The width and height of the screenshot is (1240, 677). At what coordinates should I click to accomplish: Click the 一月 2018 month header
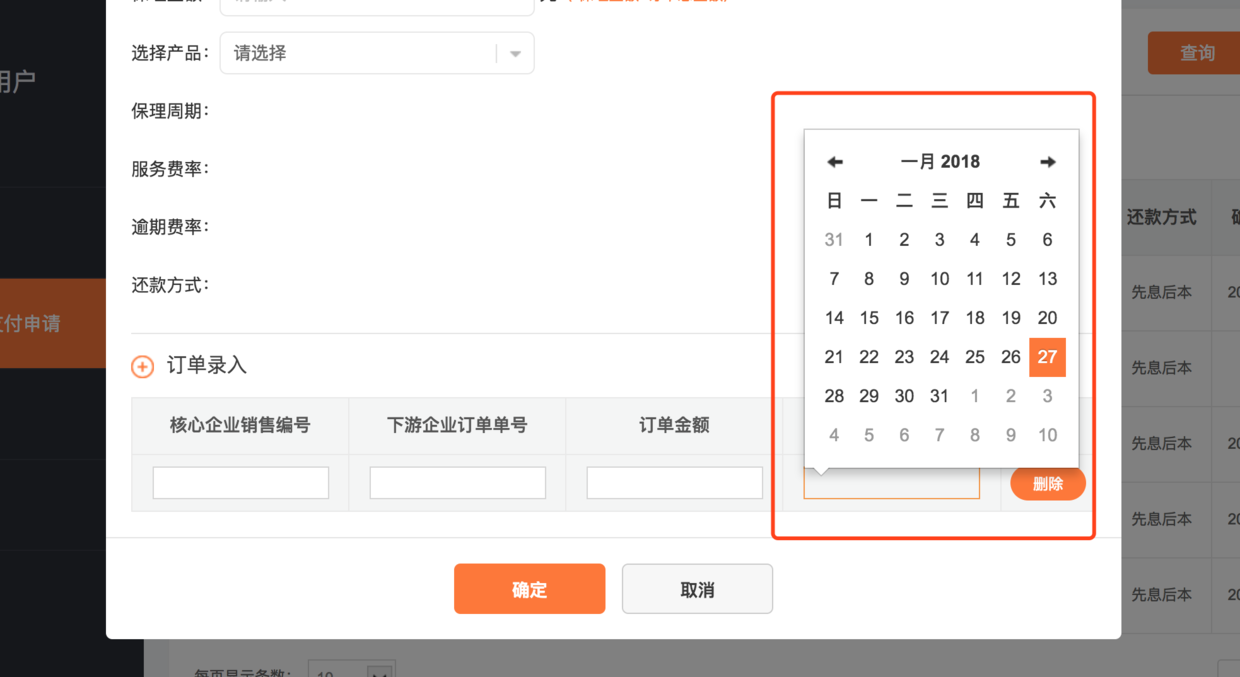940,161
